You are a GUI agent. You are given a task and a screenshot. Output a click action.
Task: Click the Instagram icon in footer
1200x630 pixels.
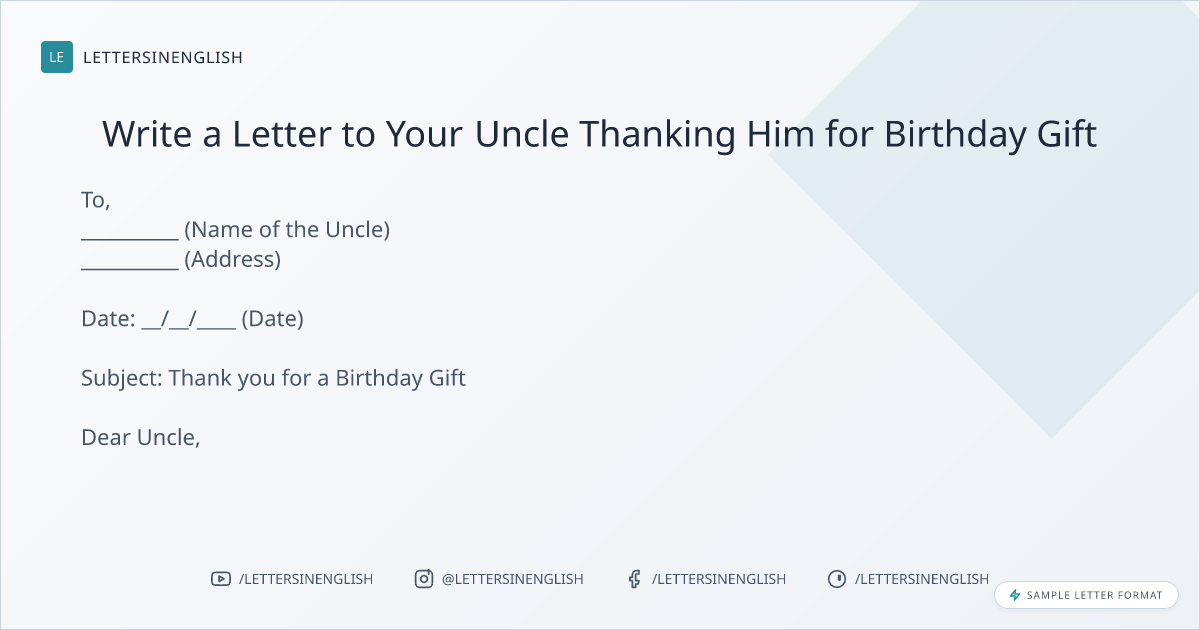424,579
